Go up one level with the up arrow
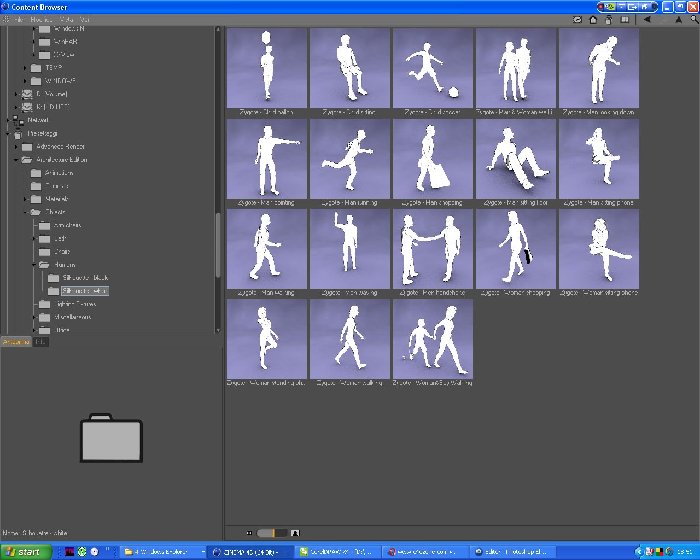700x560 pixels. click(x=679, y=20)
